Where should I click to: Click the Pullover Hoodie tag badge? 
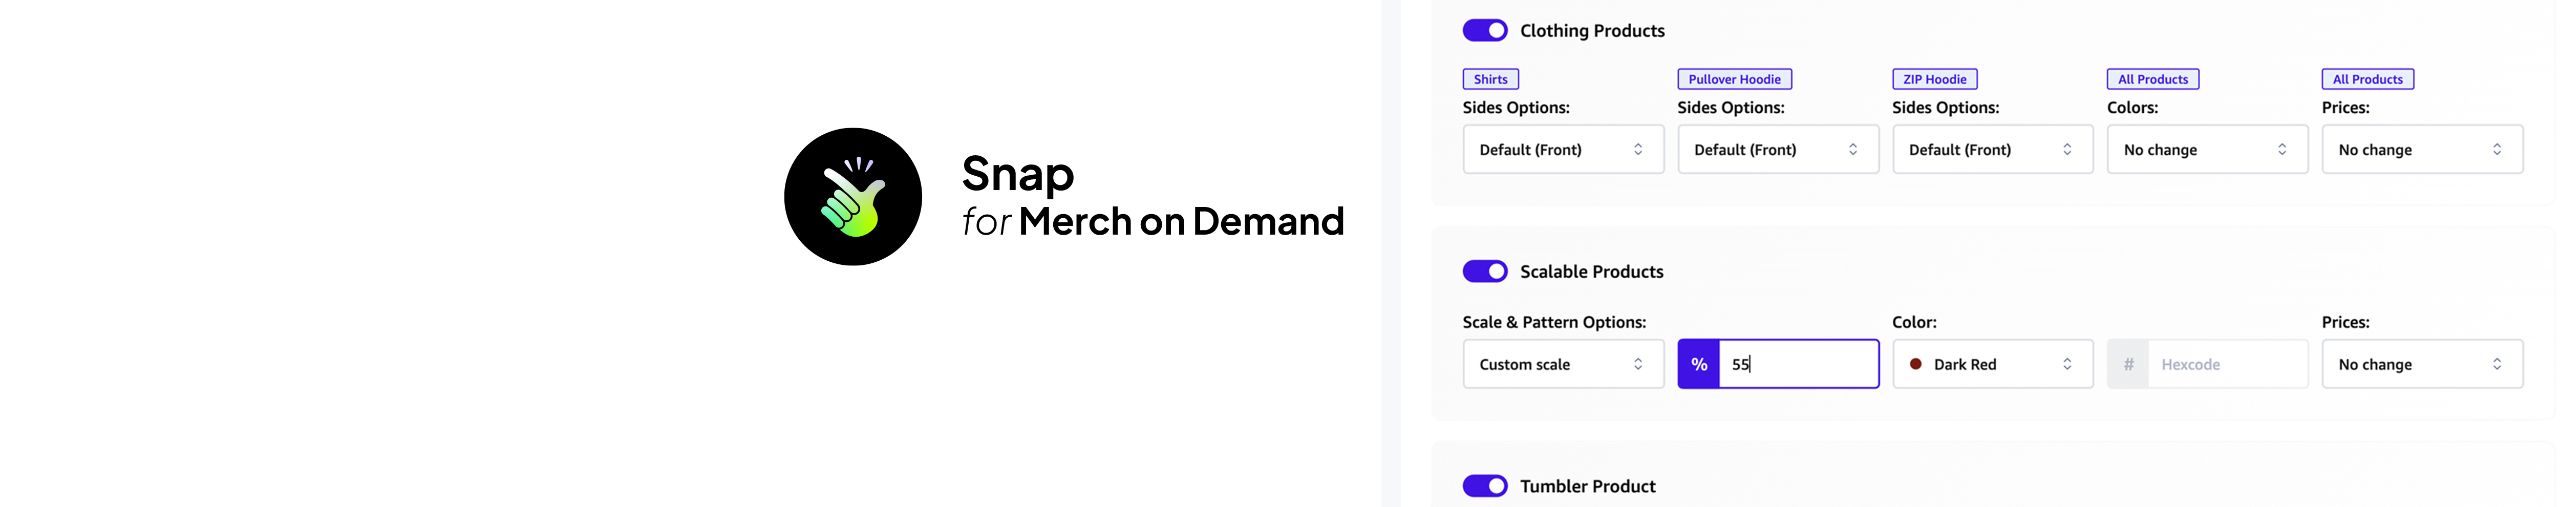1734,79
